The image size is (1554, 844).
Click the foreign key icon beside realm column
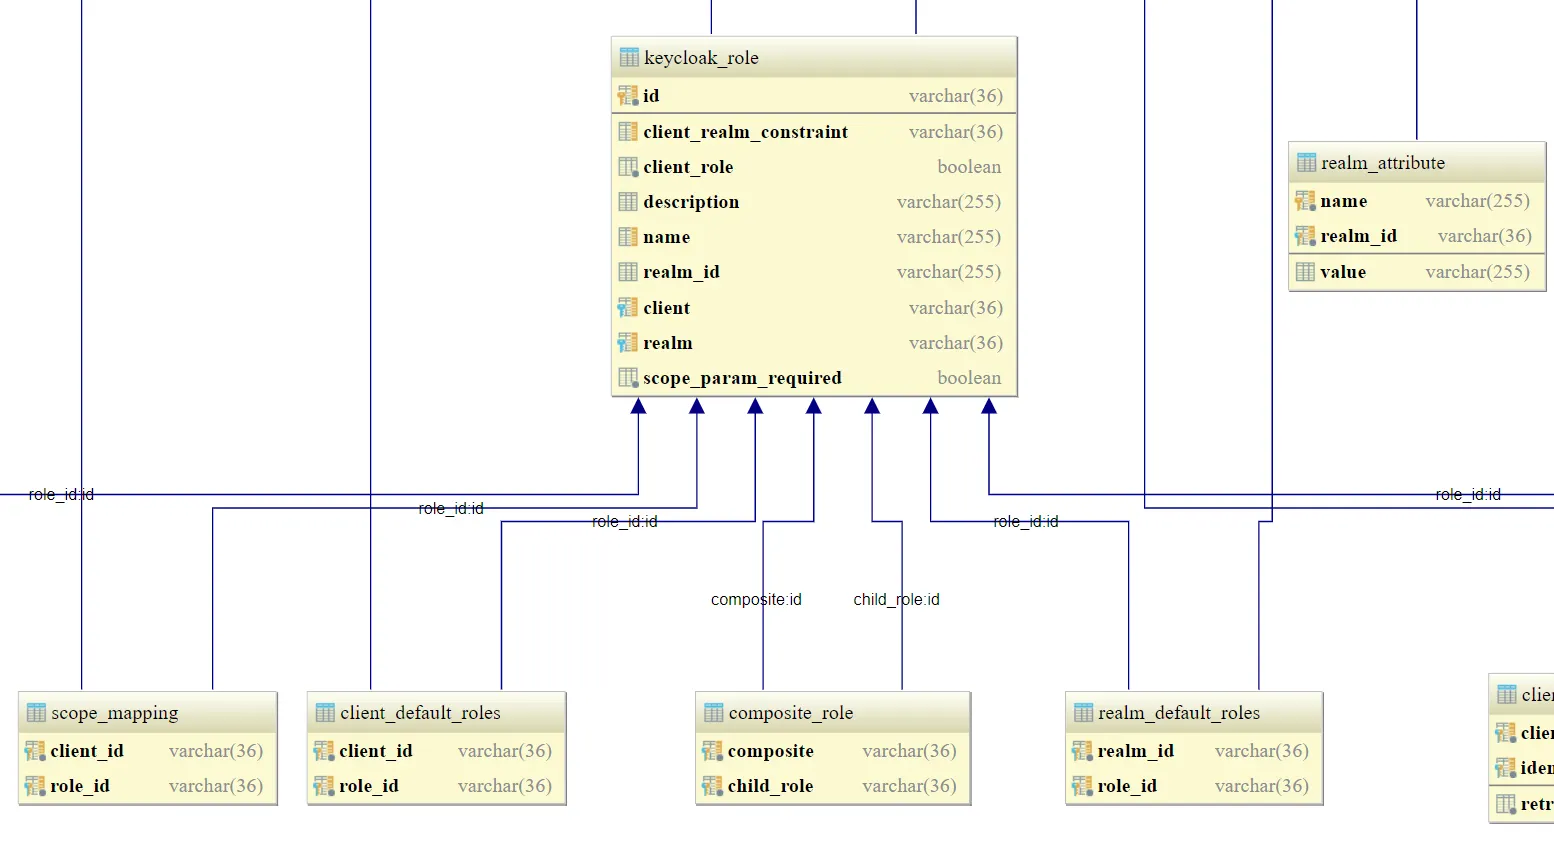627,342
